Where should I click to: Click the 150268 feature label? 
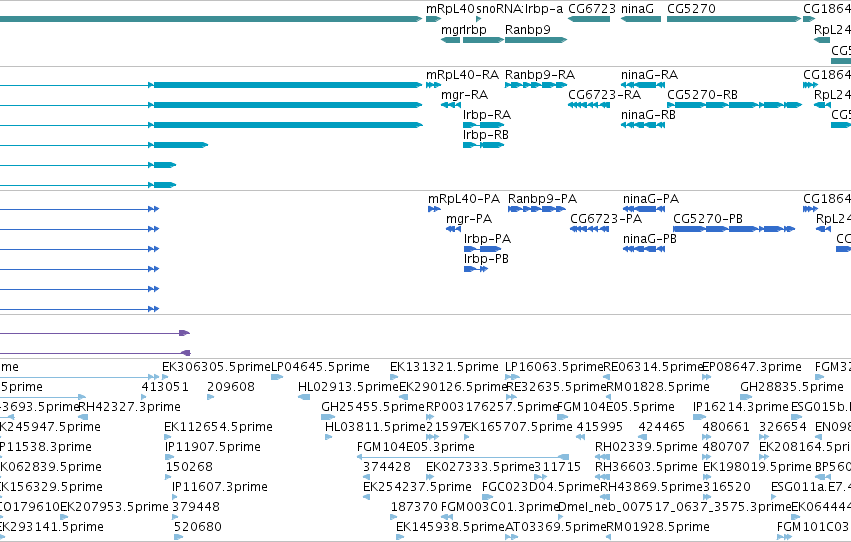(x=189, y=467)
